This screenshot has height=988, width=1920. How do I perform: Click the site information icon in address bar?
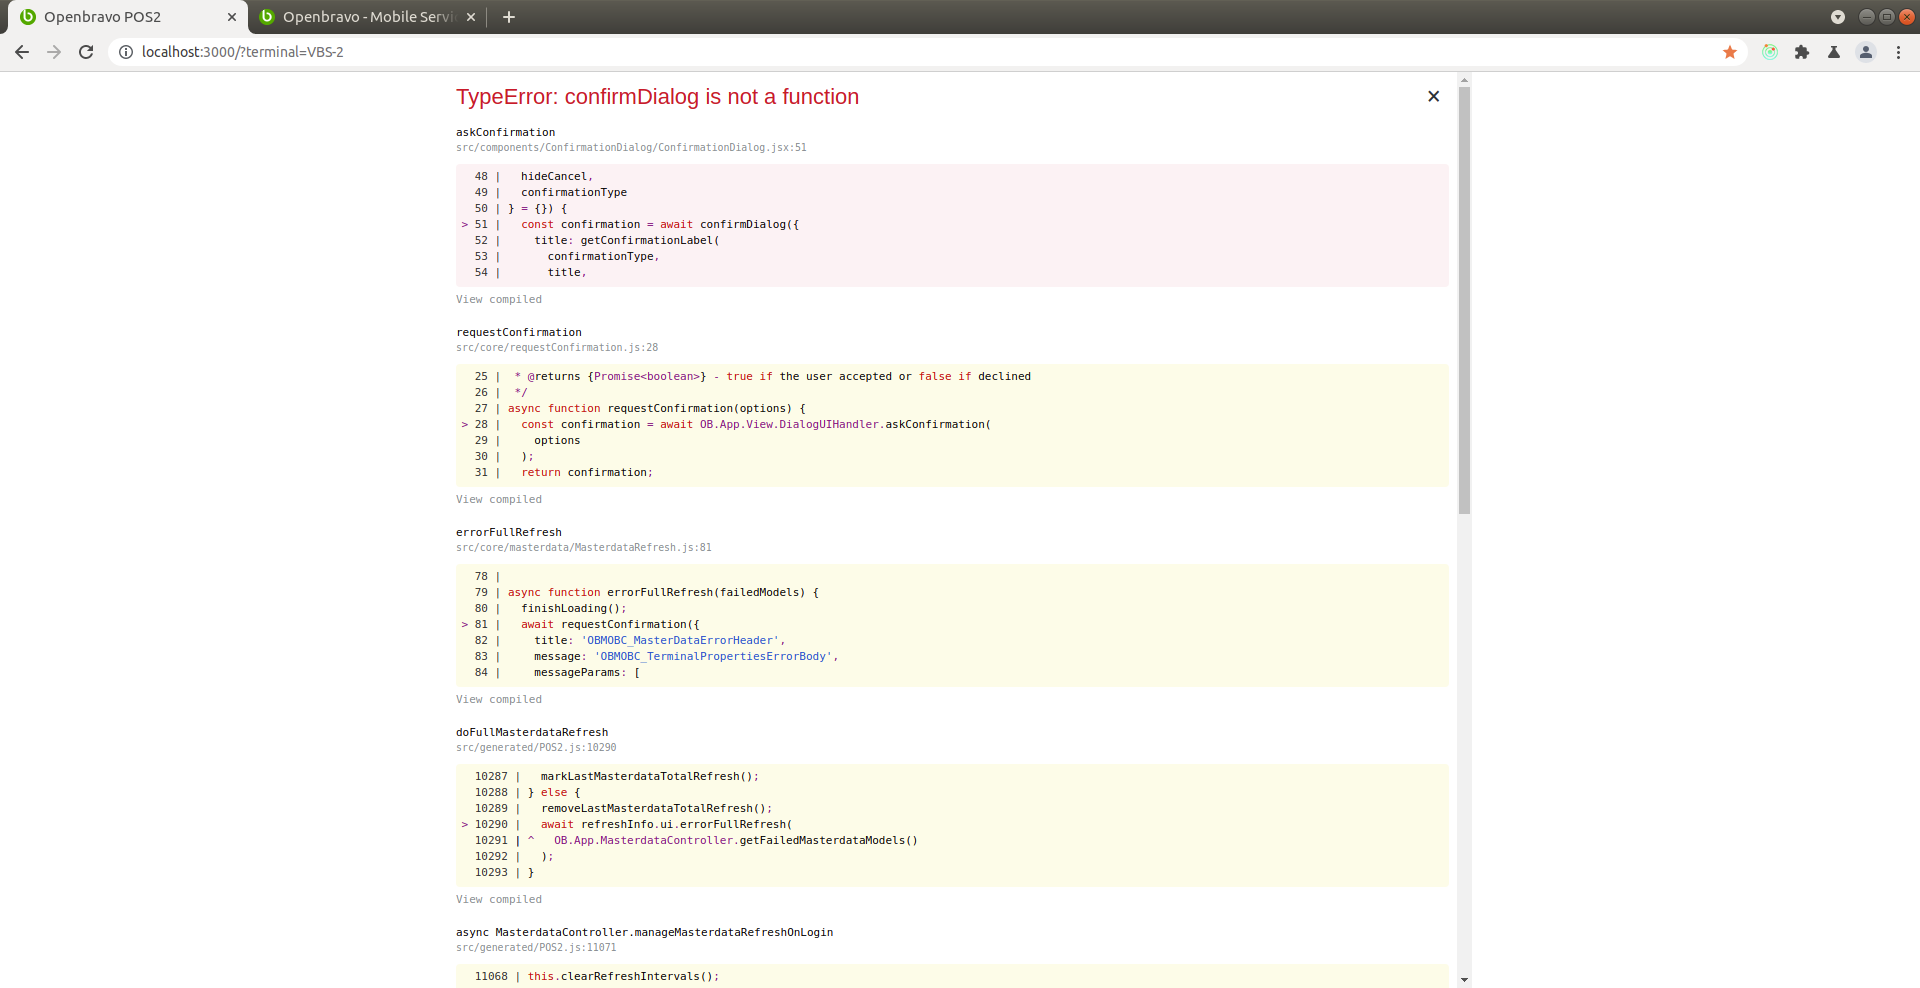pyautogui.click(x=126, y=52)
